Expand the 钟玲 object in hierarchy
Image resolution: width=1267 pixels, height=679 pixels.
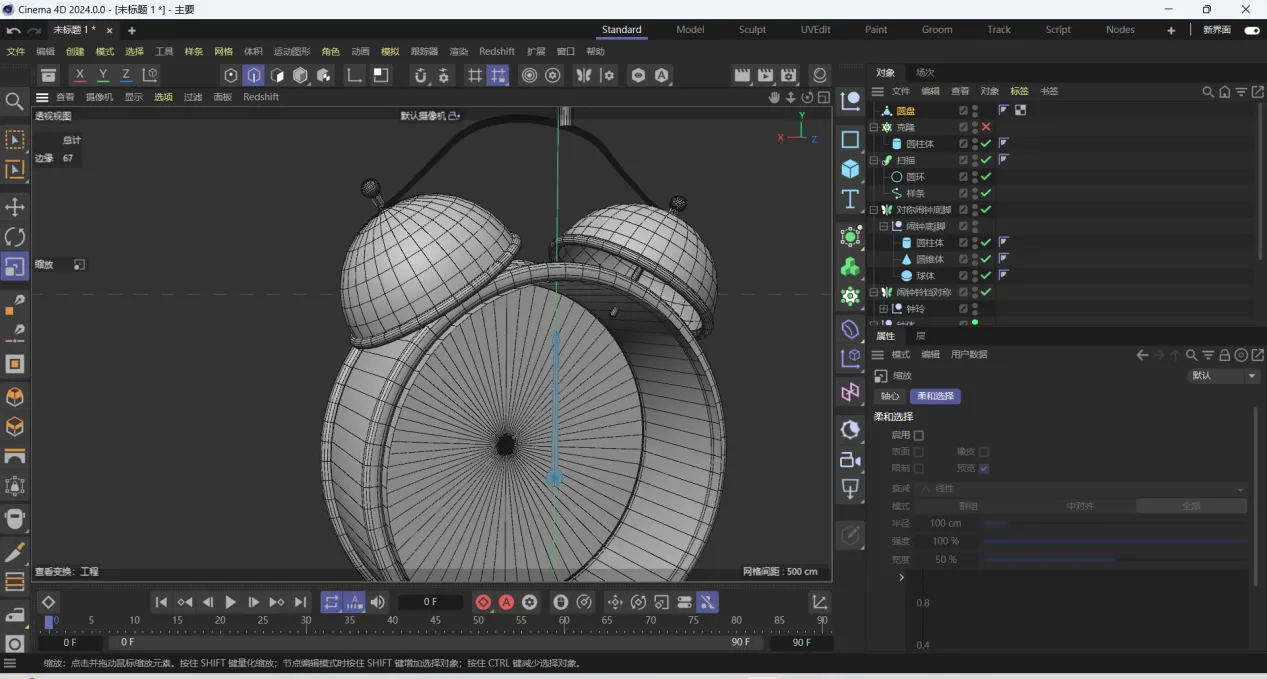point(884,309)
